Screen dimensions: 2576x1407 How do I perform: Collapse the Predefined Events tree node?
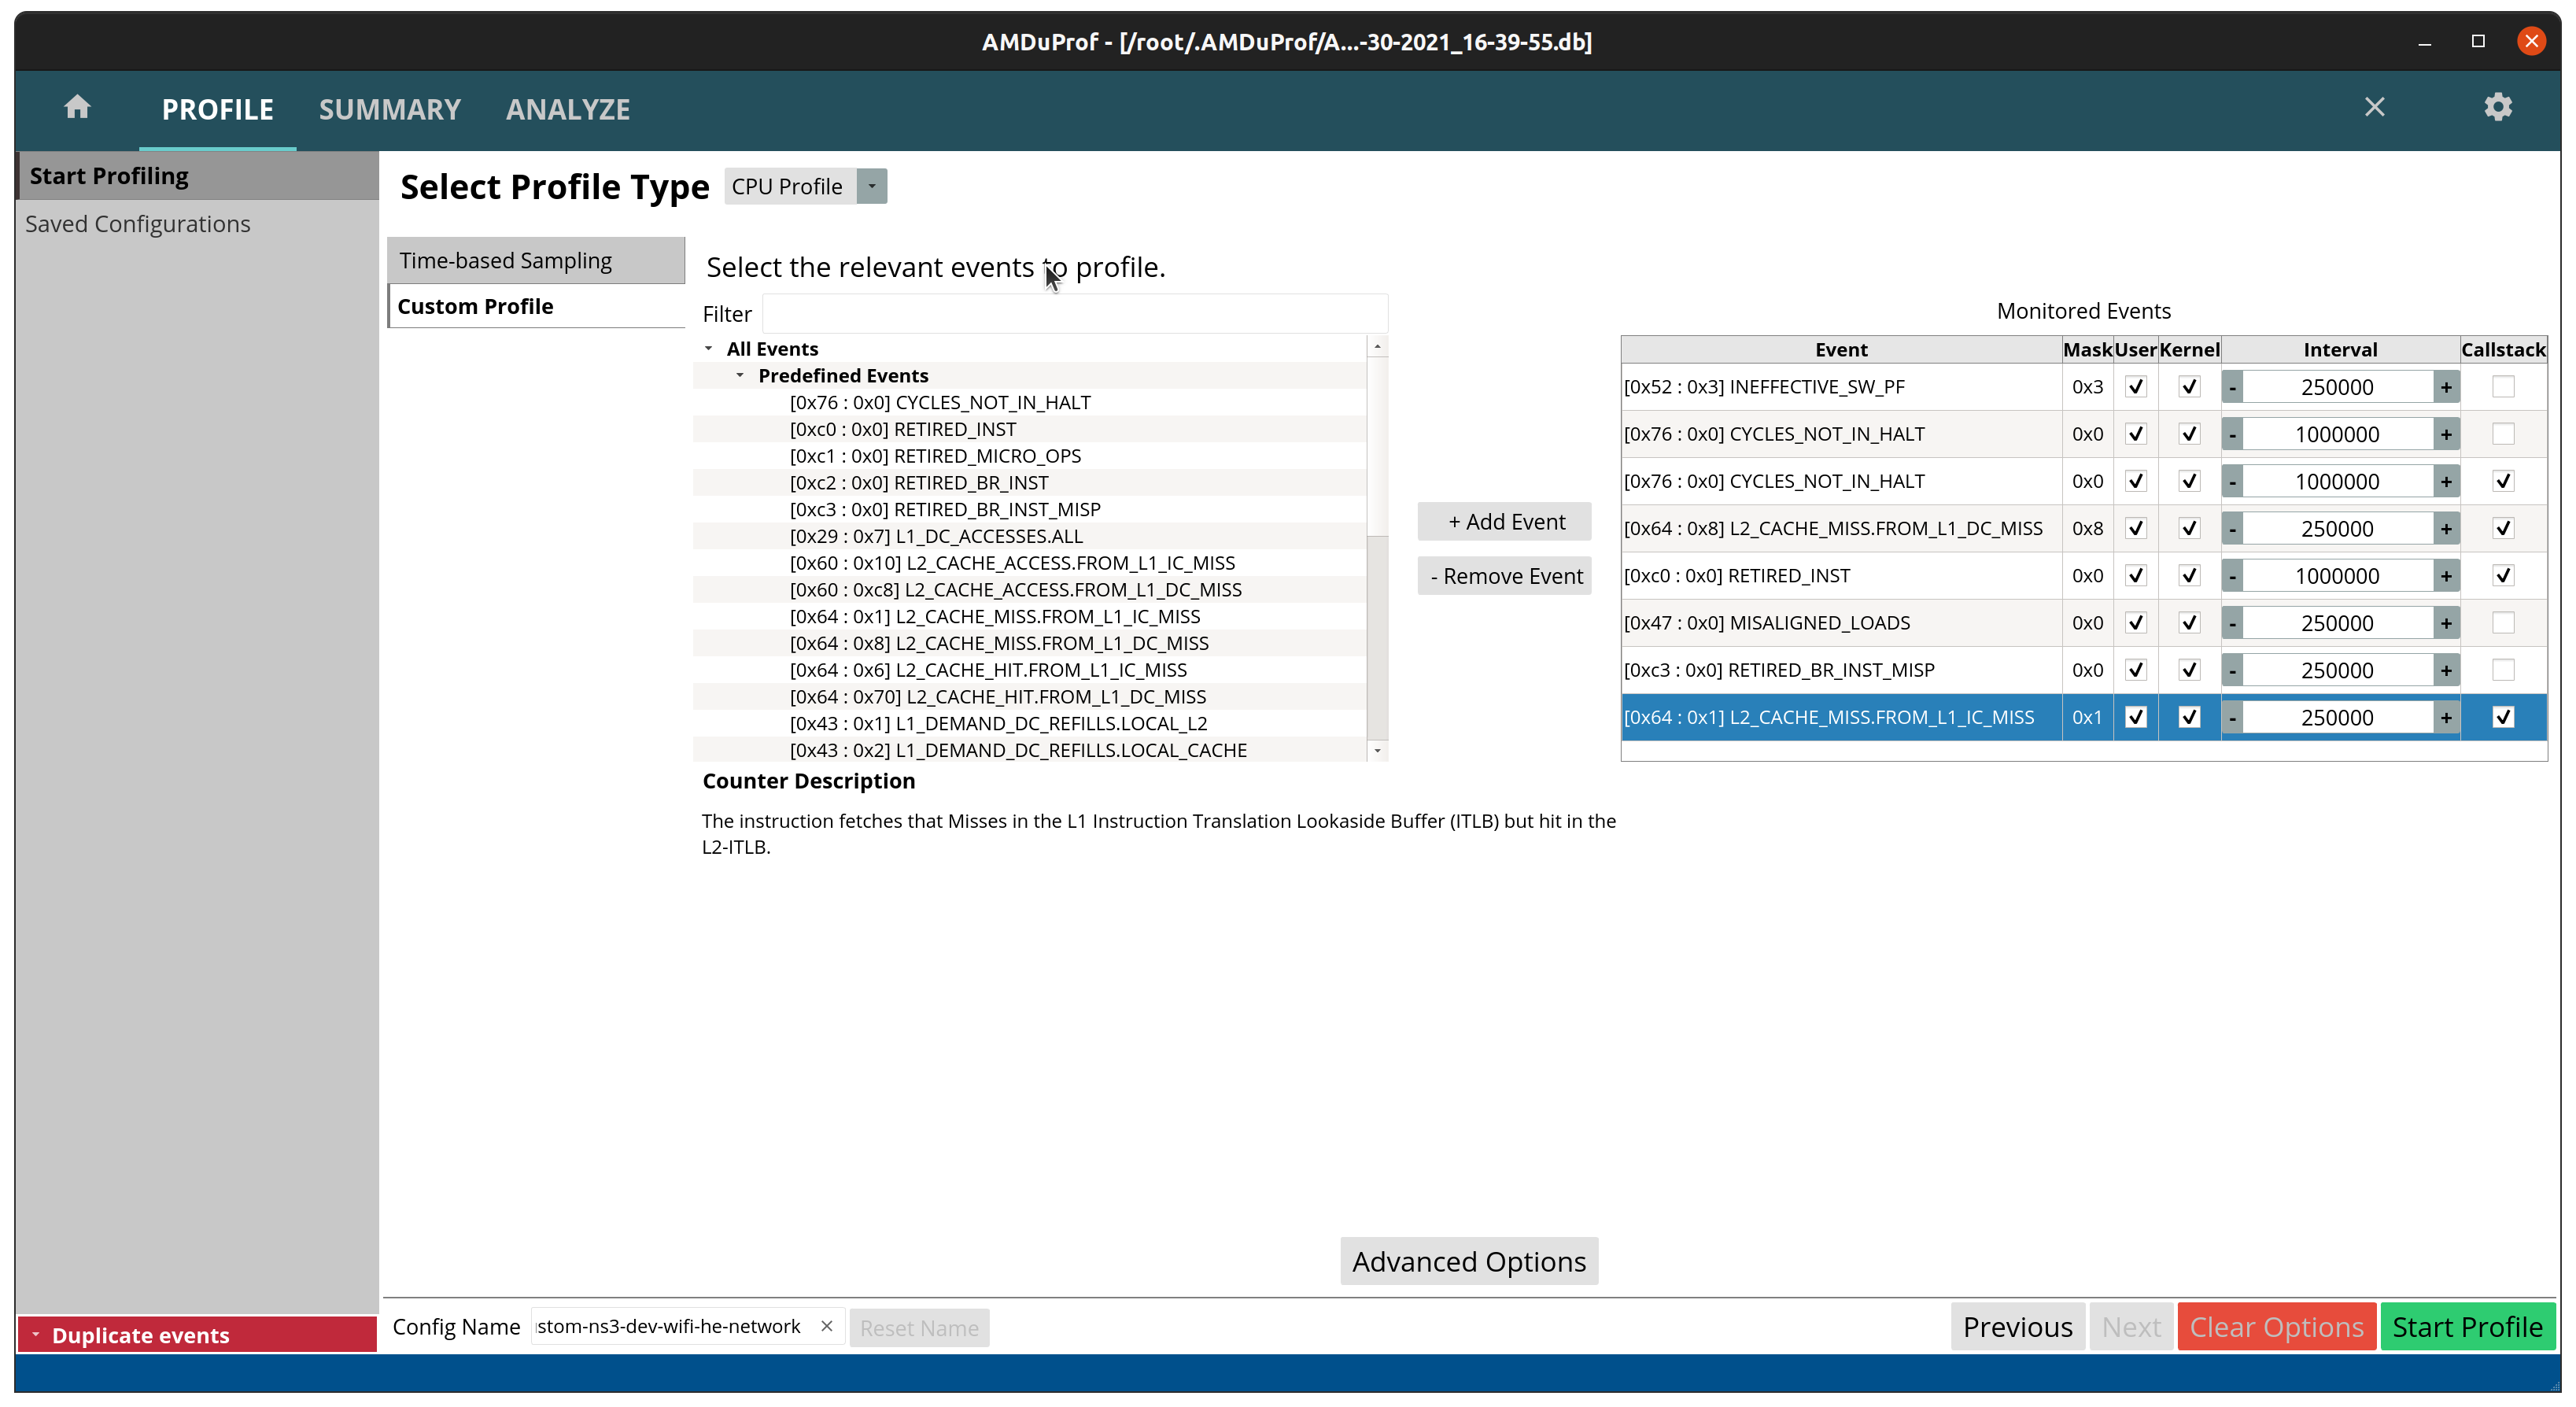point(740,375)
